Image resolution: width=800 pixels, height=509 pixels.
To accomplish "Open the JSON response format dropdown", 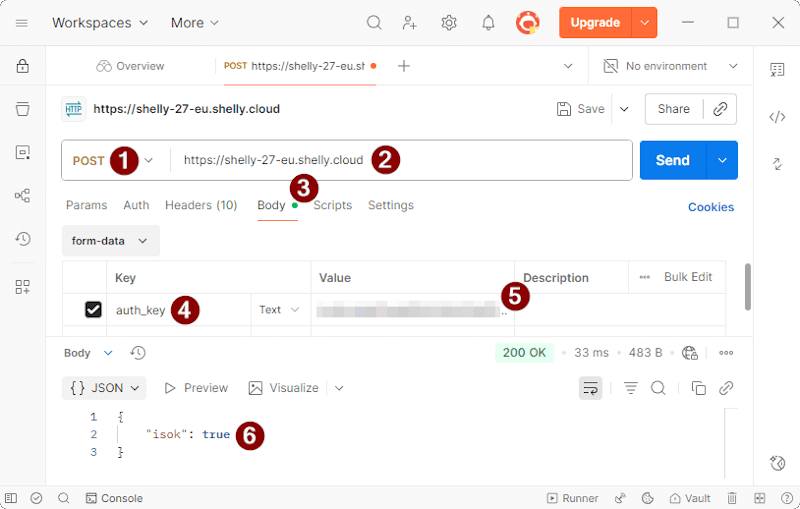I will click(104, 388).
